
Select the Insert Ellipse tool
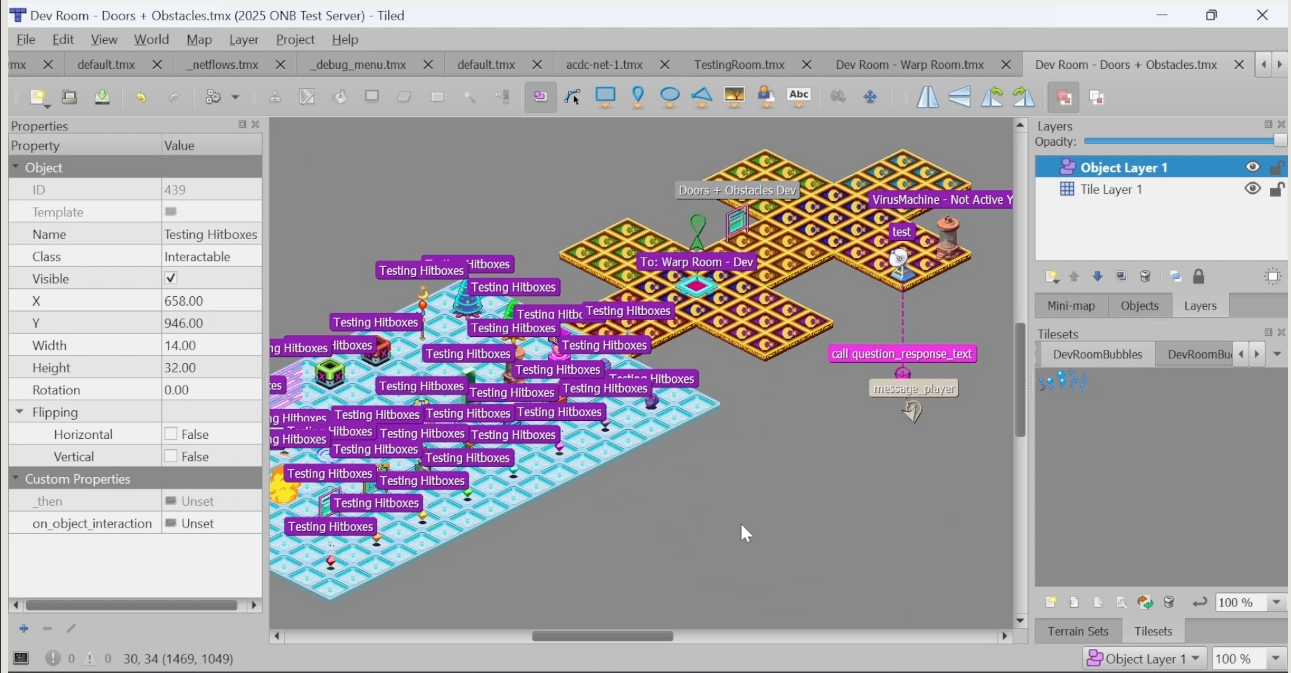(670, 97)
